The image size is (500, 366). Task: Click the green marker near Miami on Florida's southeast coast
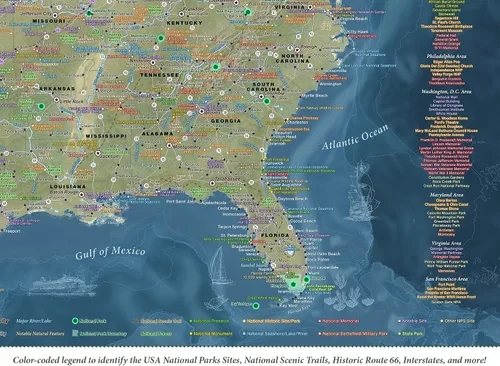click(x=306, y=279)
